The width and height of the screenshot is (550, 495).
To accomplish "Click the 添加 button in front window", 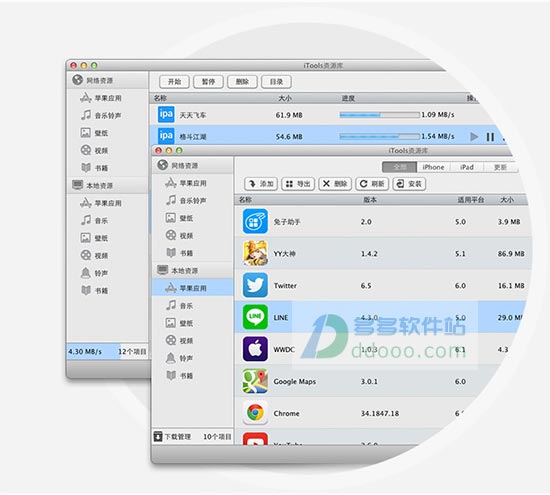I will pos(261,184).
